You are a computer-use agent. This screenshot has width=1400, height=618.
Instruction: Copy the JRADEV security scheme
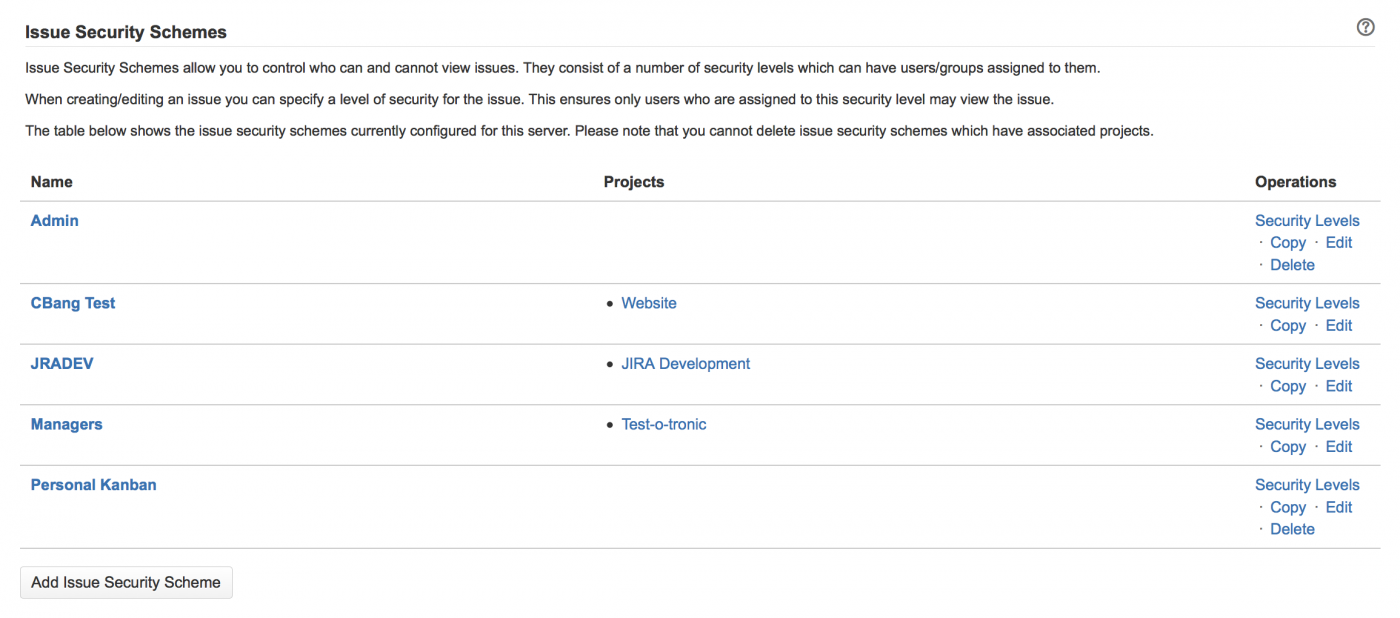1287,386
